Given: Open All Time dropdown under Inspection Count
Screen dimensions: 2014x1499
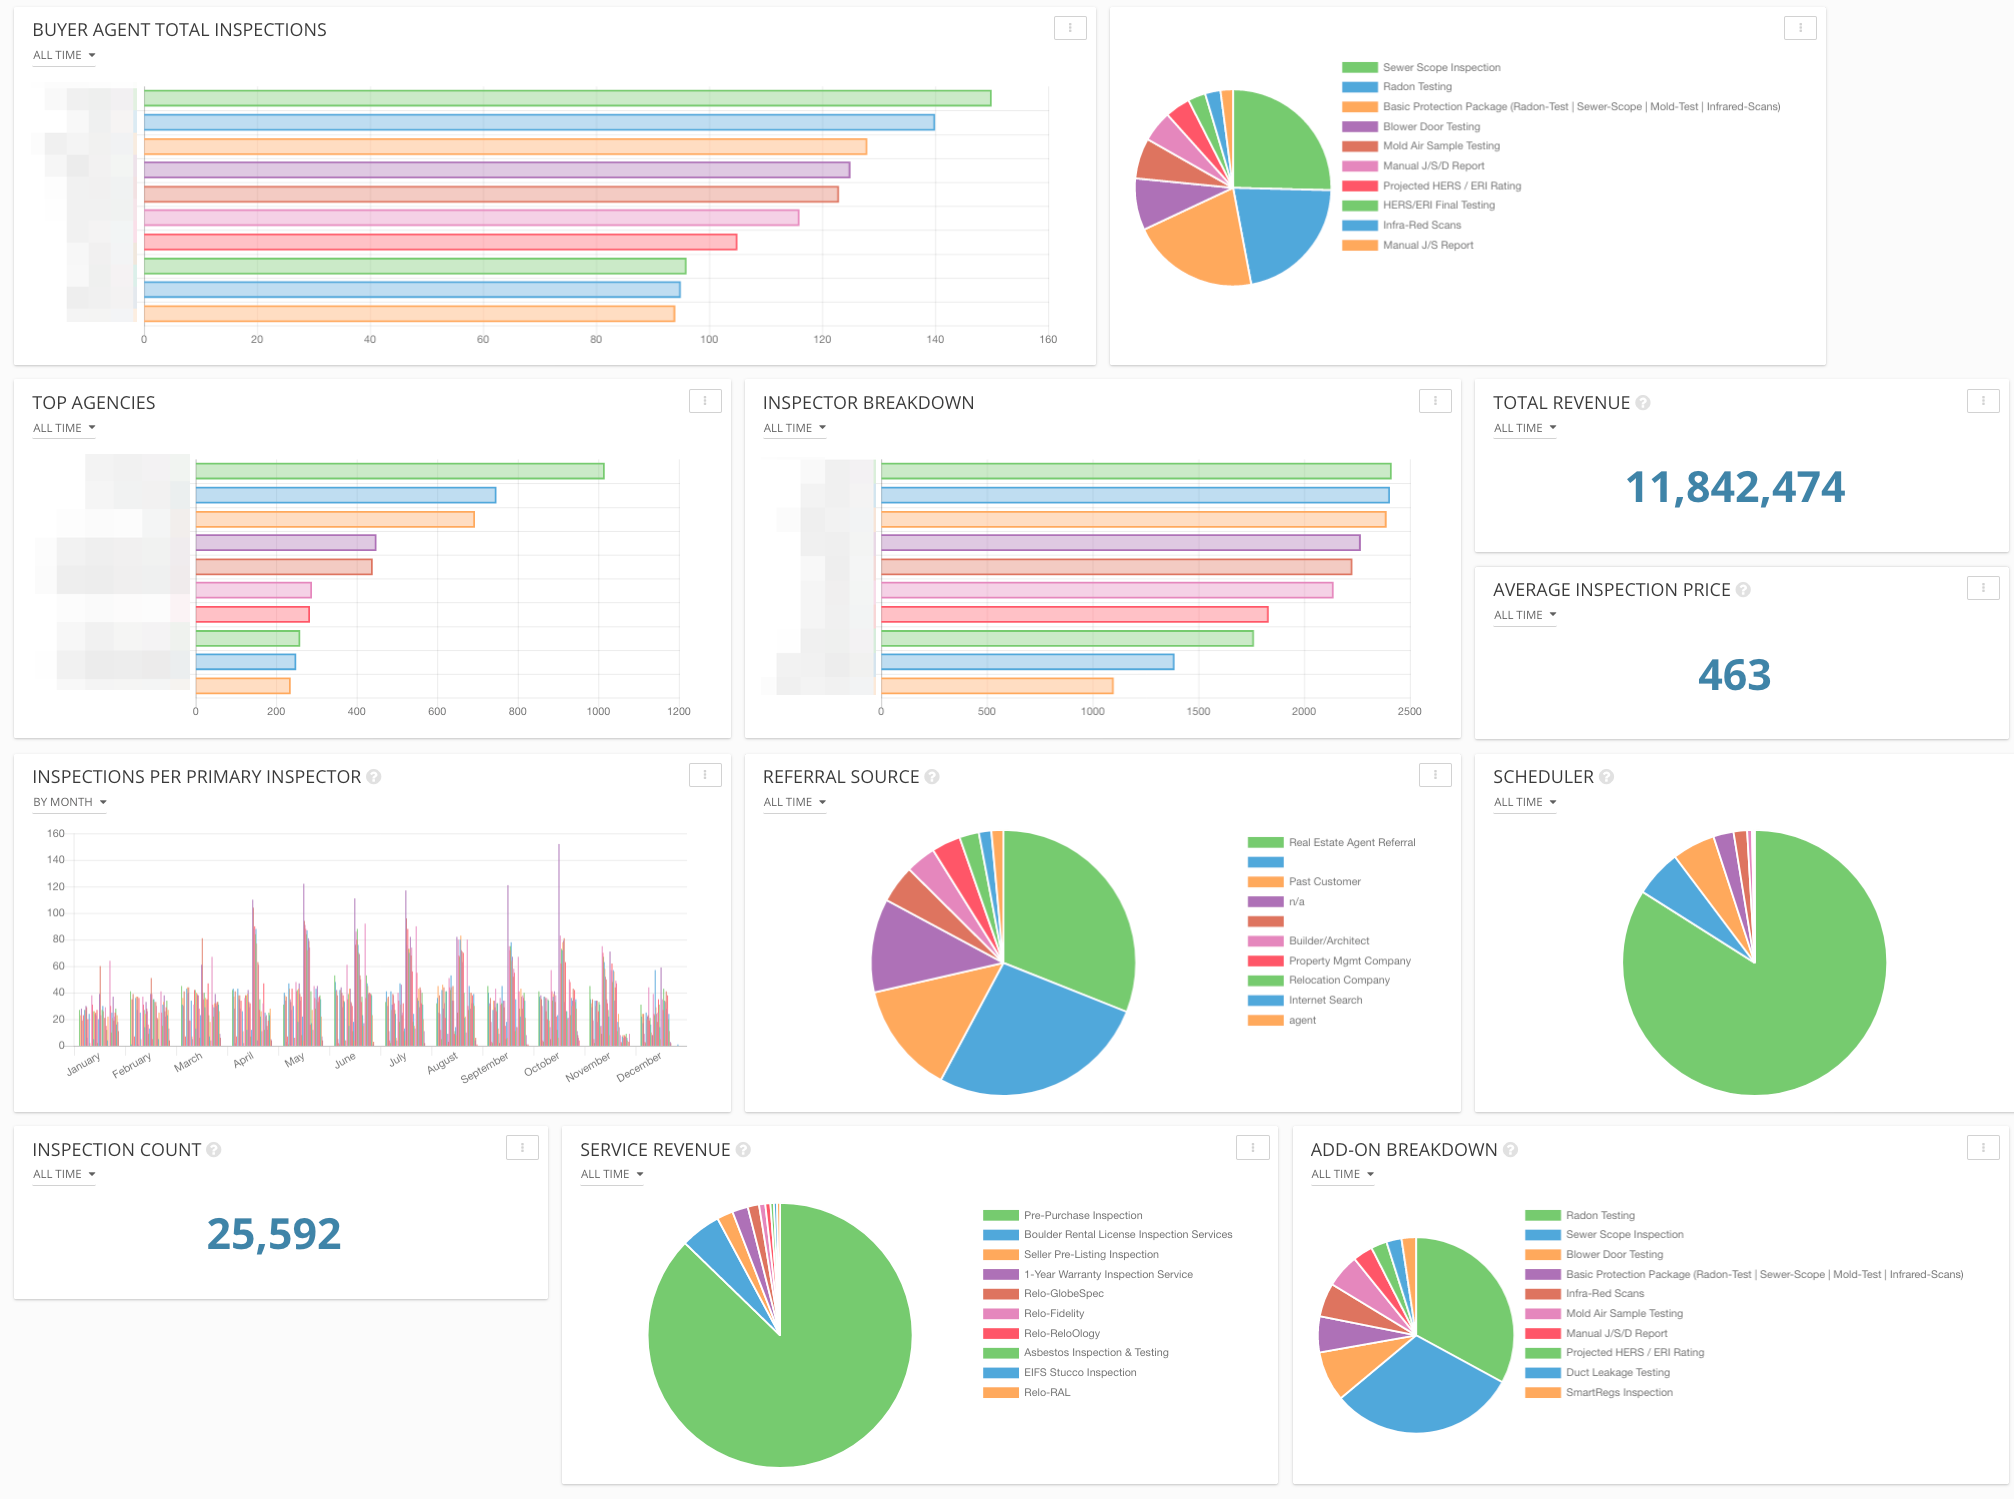Looking at the screenshot, I should (x=64, y=1175).
